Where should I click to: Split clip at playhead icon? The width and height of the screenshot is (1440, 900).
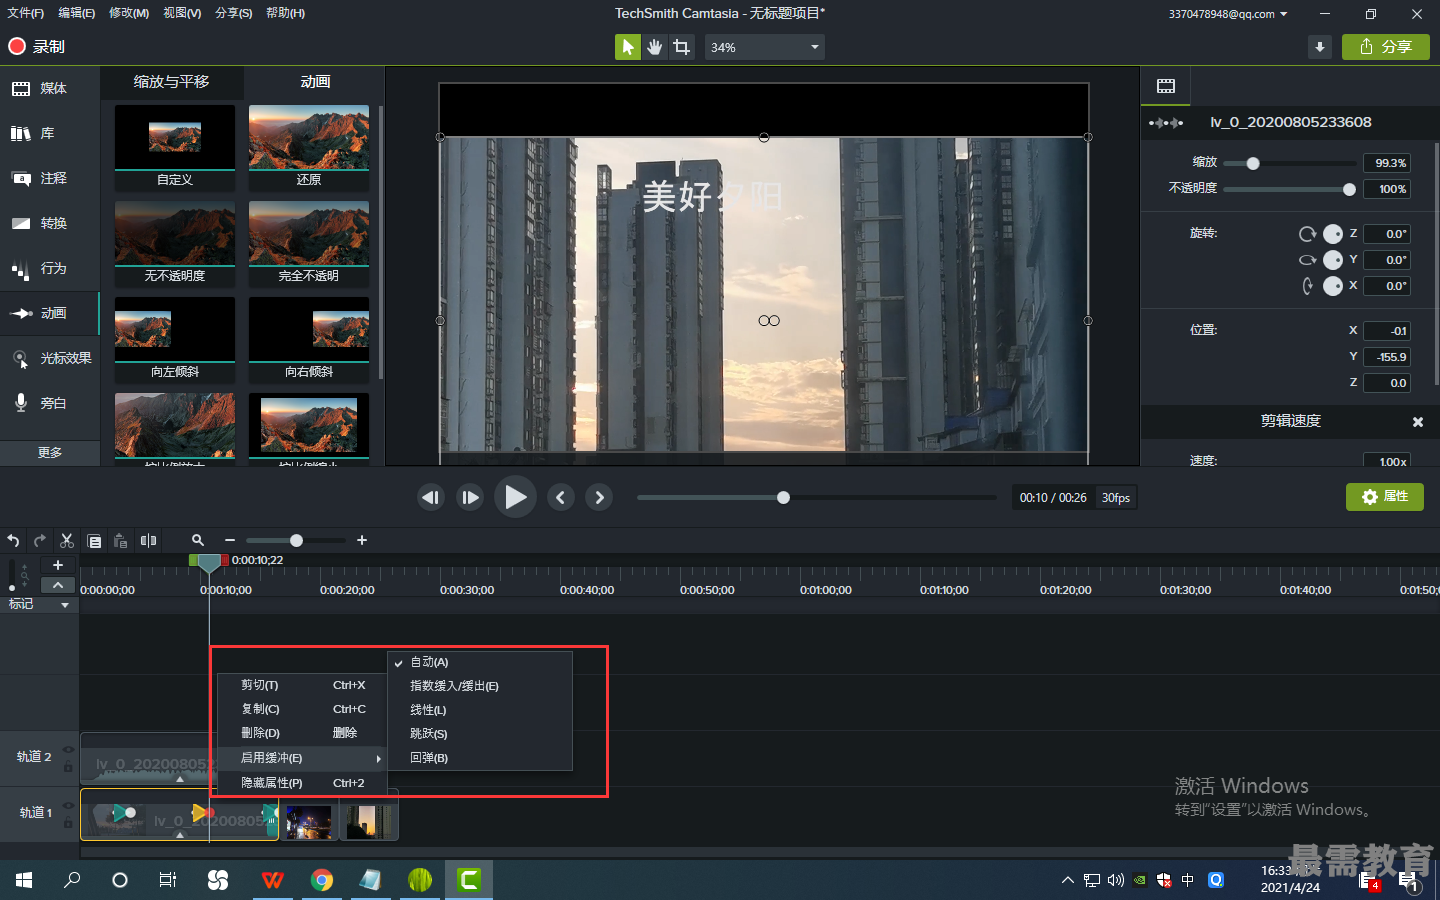pos(148,540)
